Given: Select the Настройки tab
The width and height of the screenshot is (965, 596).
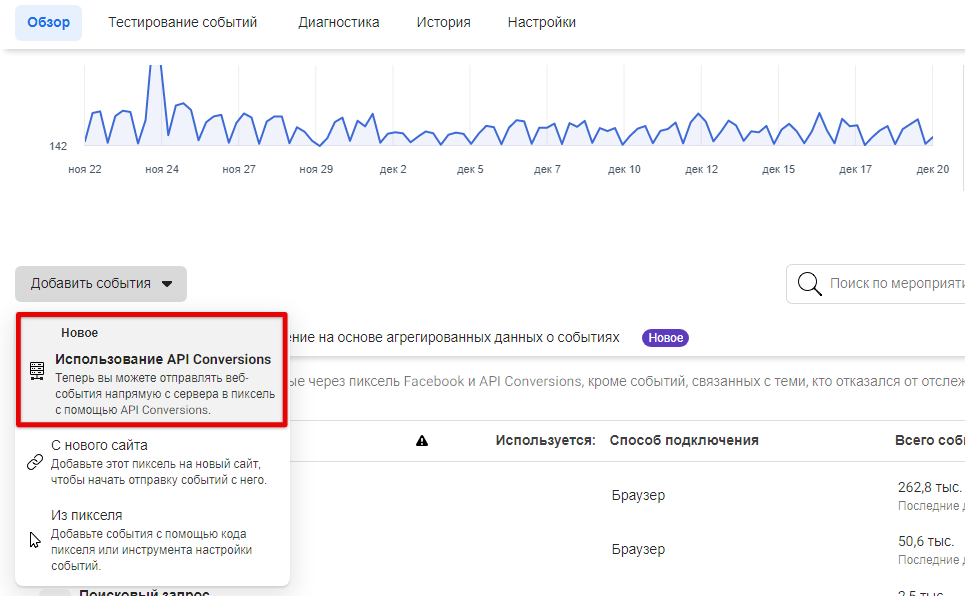Looking at the screenshot, I should (542, 22).
